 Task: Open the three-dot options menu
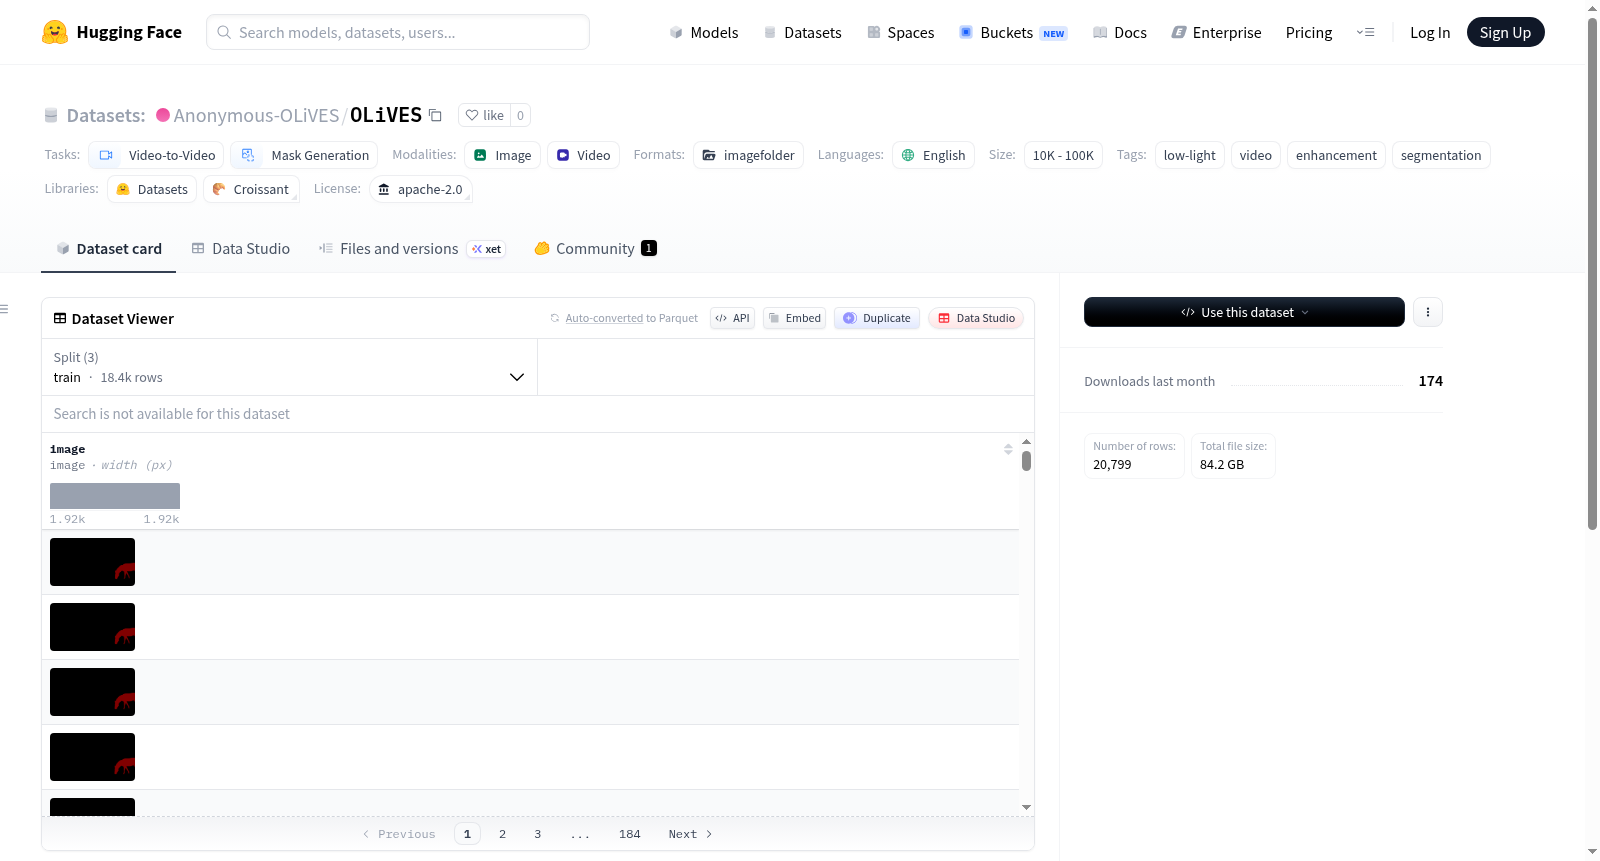(1427, 312)
